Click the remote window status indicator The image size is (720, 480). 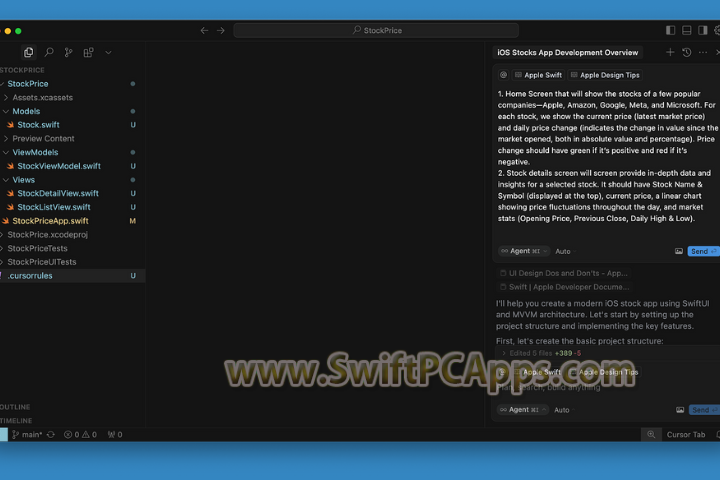[x=4, y=435]
